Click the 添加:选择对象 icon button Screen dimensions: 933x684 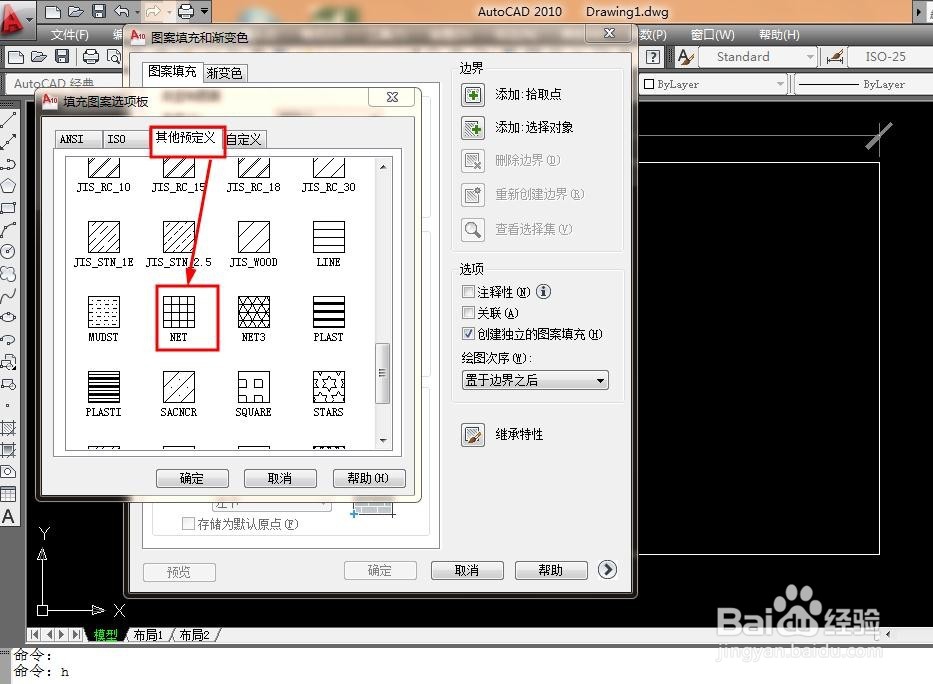473,128
